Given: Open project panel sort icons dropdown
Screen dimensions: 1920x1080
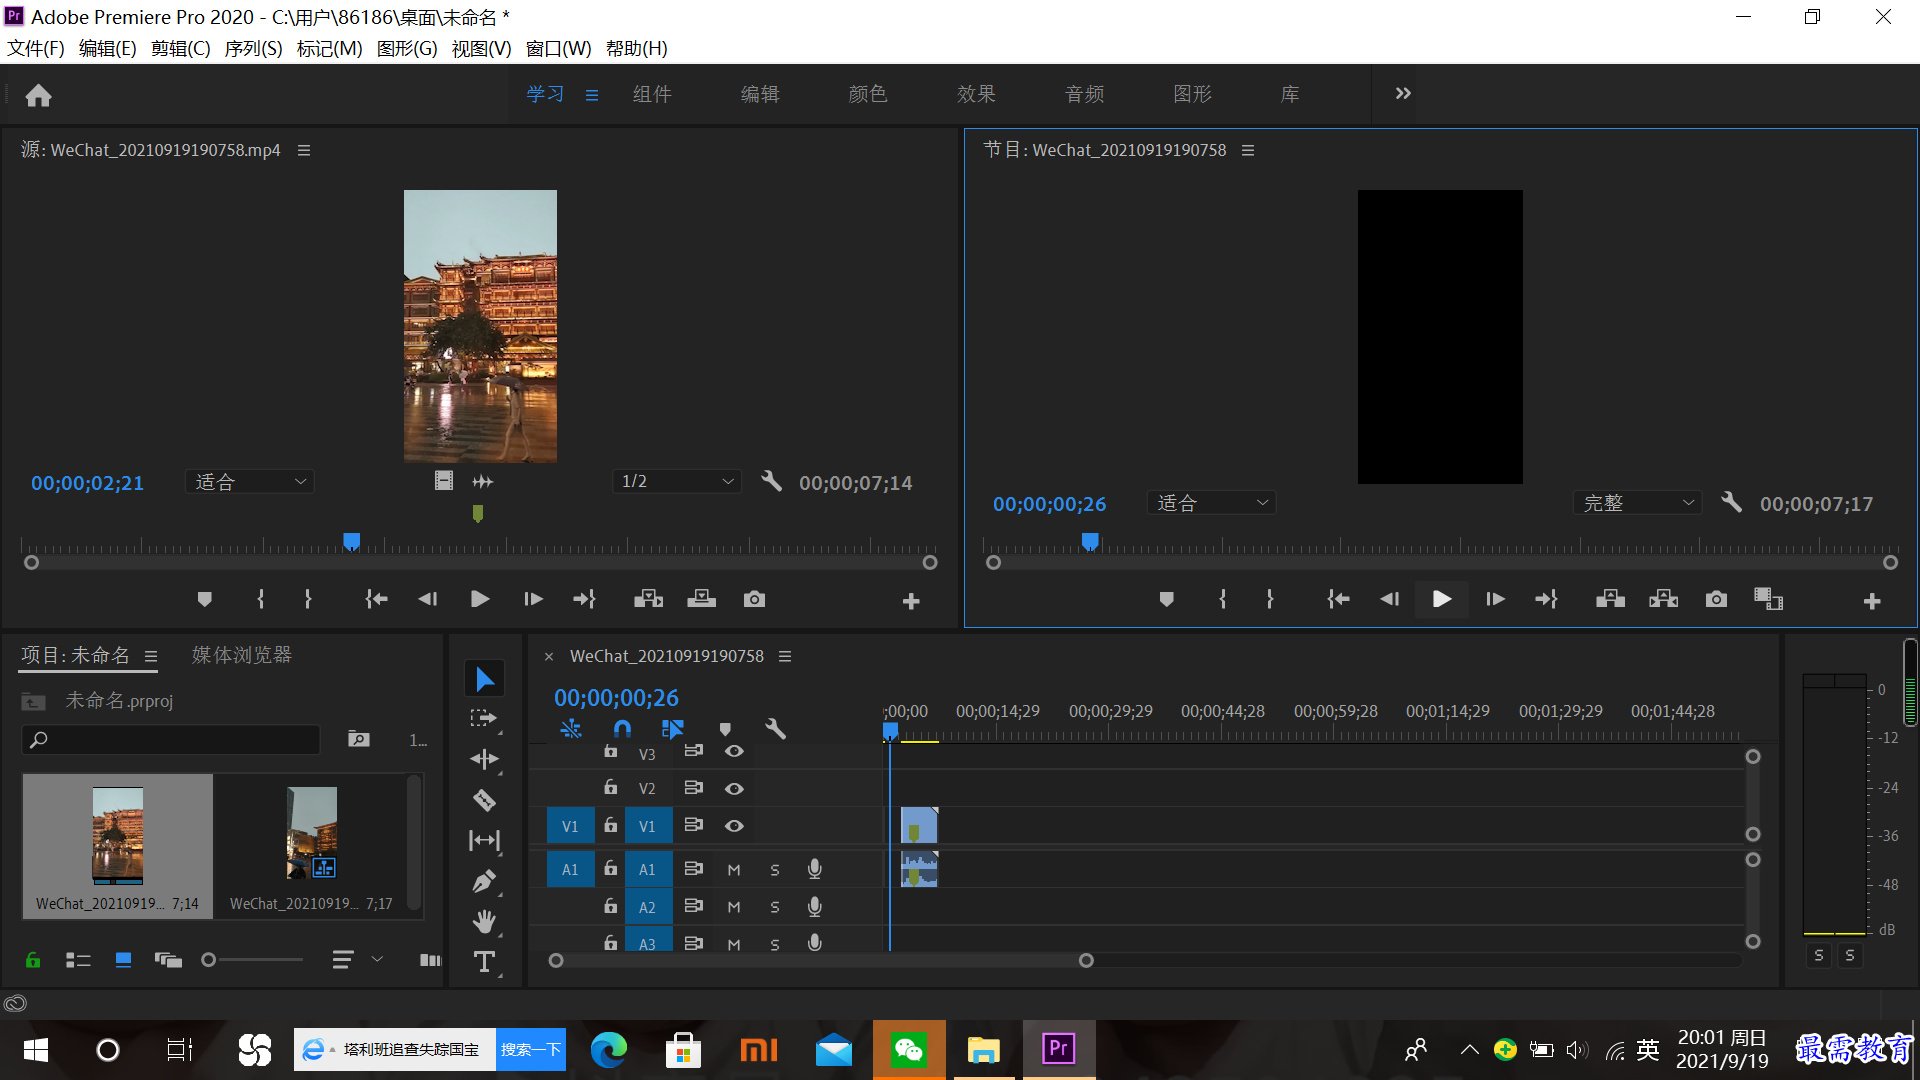Looking at the screenshot, I should point(357,960).
